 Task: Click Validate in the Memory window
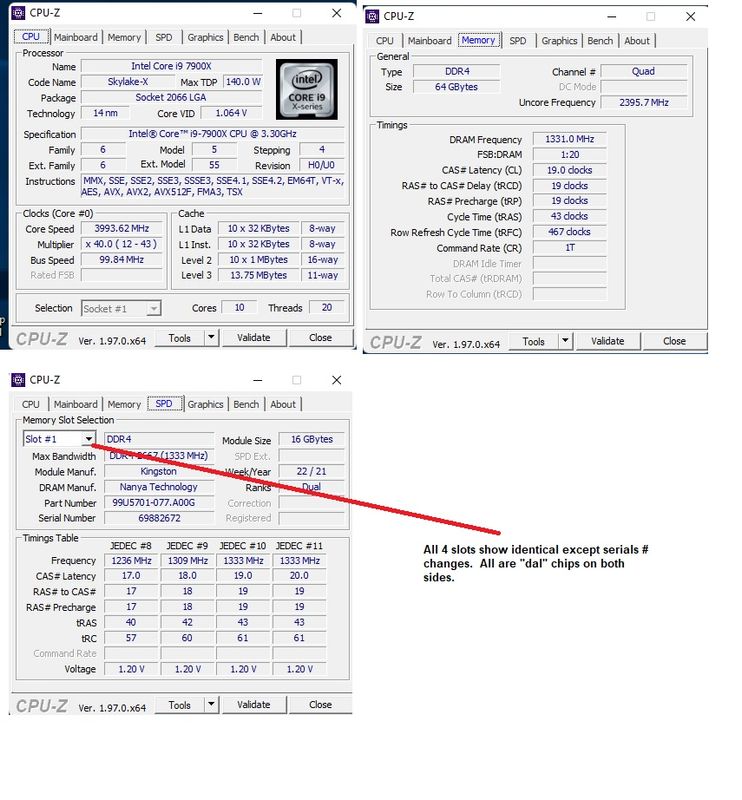point(608,341)
